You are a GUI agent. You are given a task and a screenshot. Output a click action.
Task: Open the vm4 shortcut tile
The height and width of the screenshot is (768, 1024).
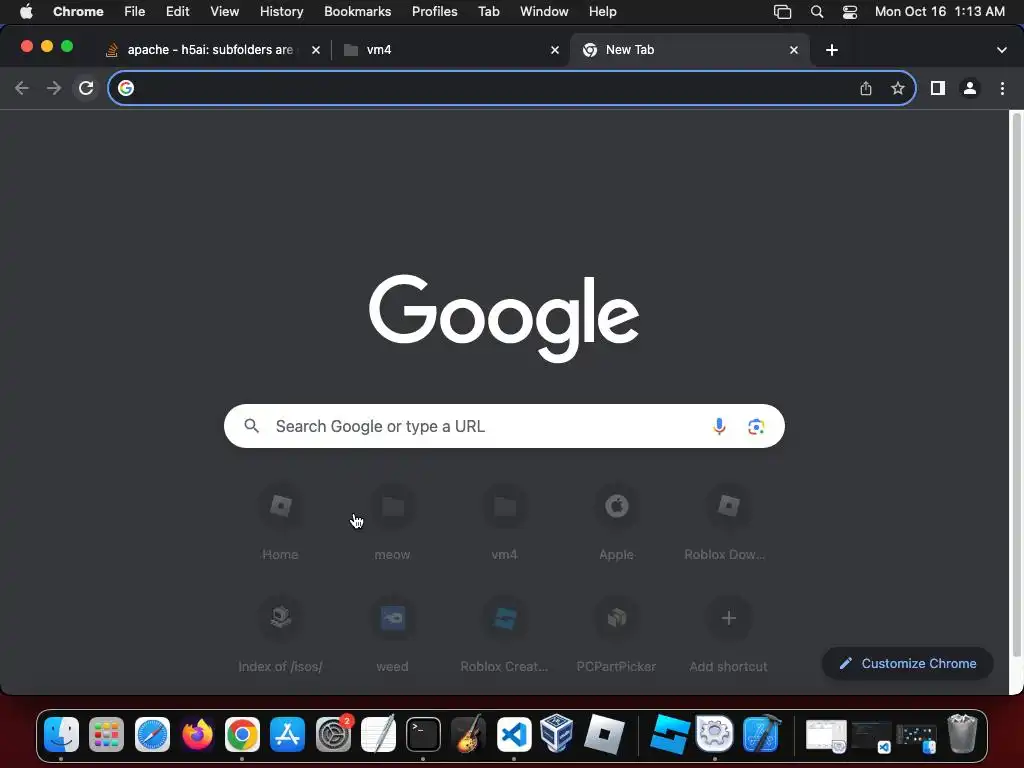(504, 522)
